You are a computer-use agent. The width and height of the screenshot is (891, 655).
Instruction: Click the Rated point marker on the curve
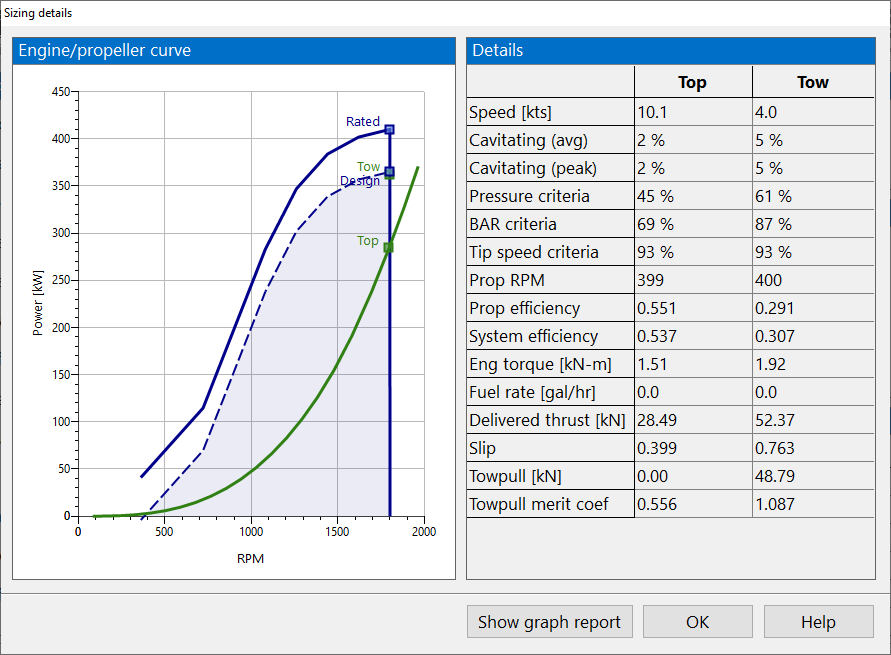[x=389, y=129]
